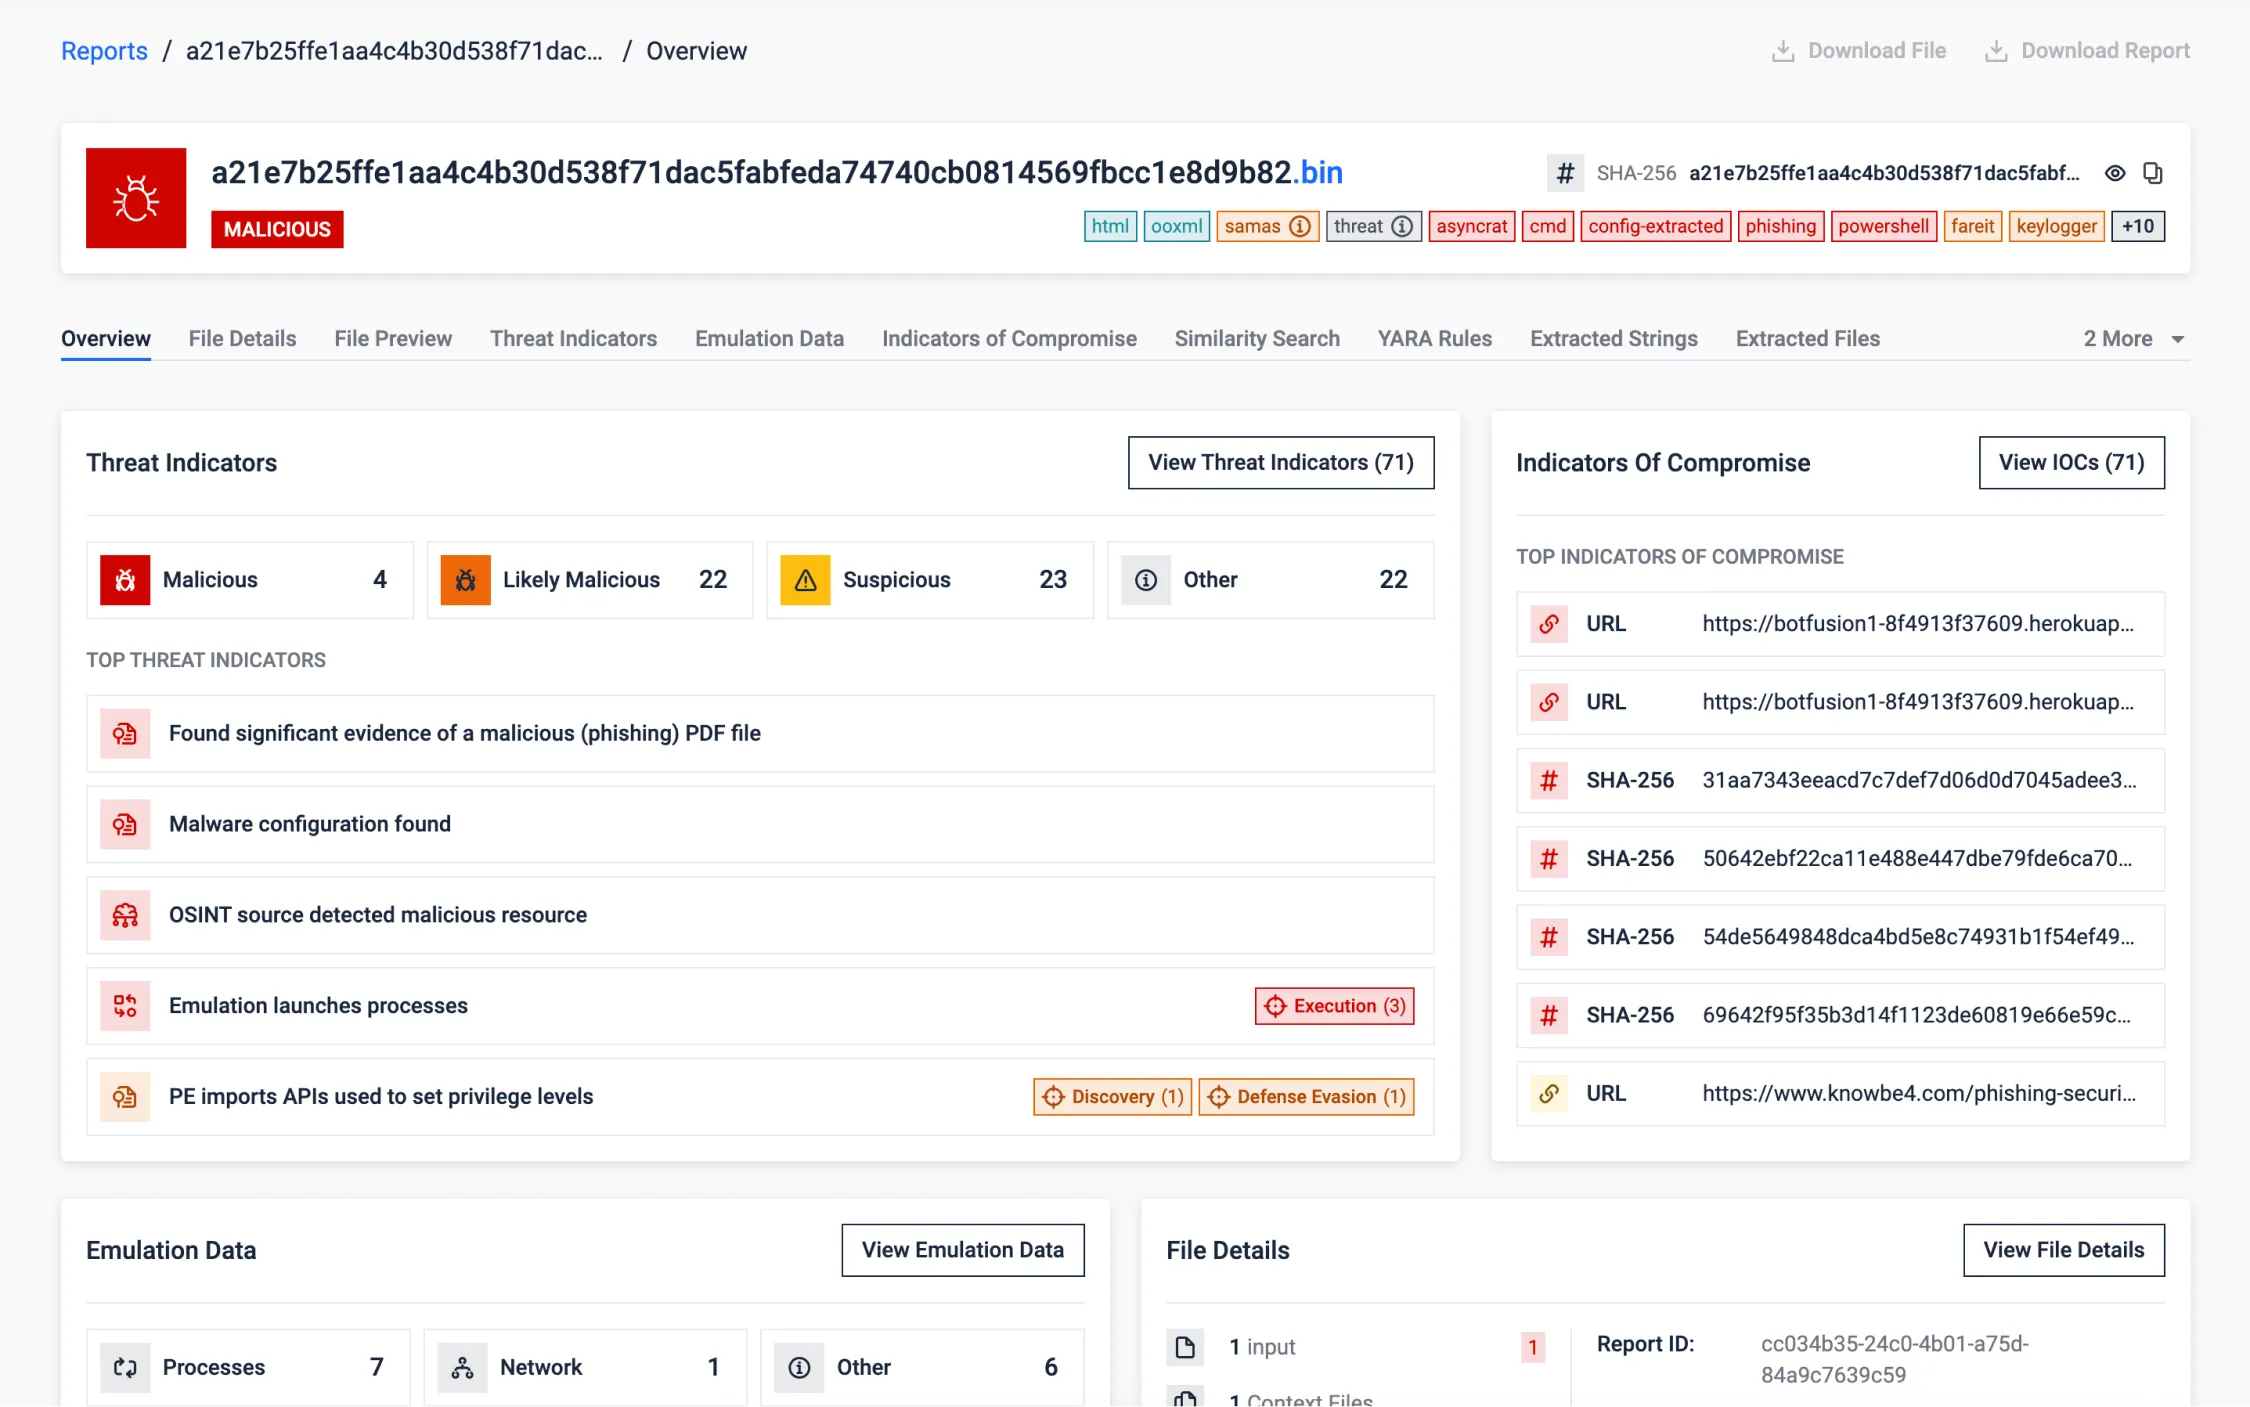Click the red malicious bug verdict icon
Viewport: 2250px width, 1407px height.
136,198
